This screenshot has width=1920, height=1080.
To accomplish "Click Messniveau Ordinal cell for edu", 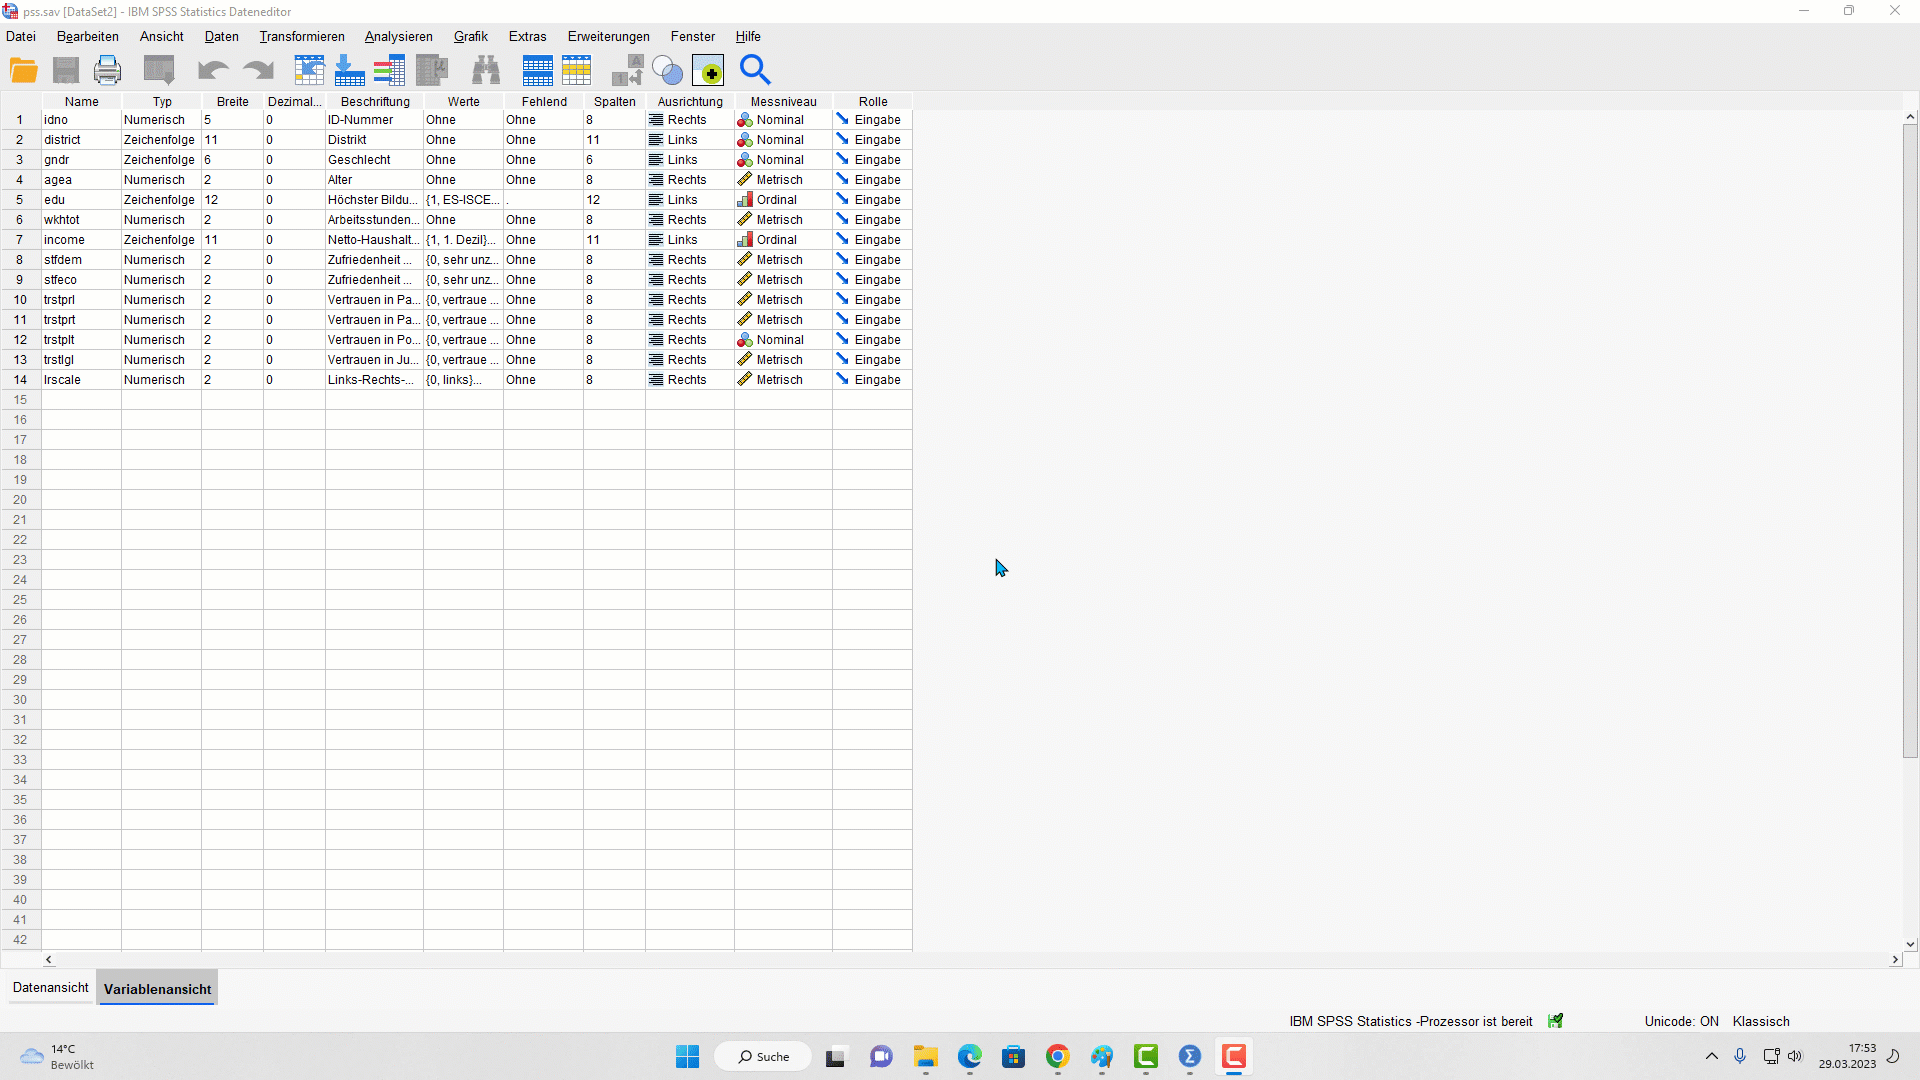I will pos(783,200).
